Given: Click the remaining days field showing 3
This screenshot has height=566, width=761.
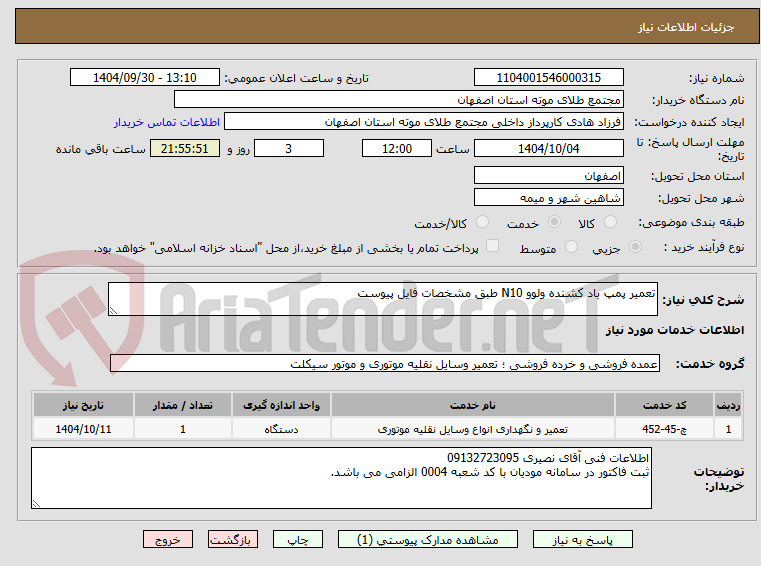Looking at the screenshot, I should [289, 149].
